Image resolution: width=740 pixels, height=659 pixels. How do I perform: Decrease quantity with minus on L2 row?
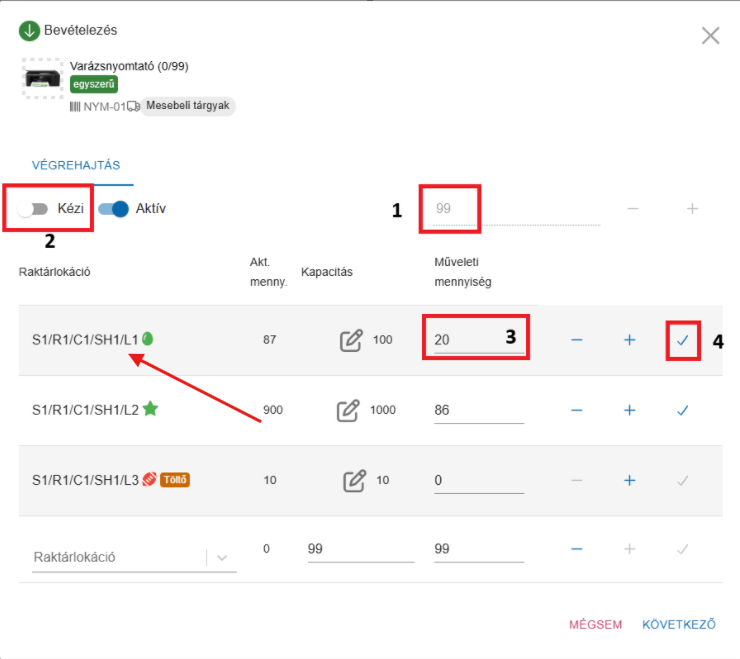click(x=577, y=410)
